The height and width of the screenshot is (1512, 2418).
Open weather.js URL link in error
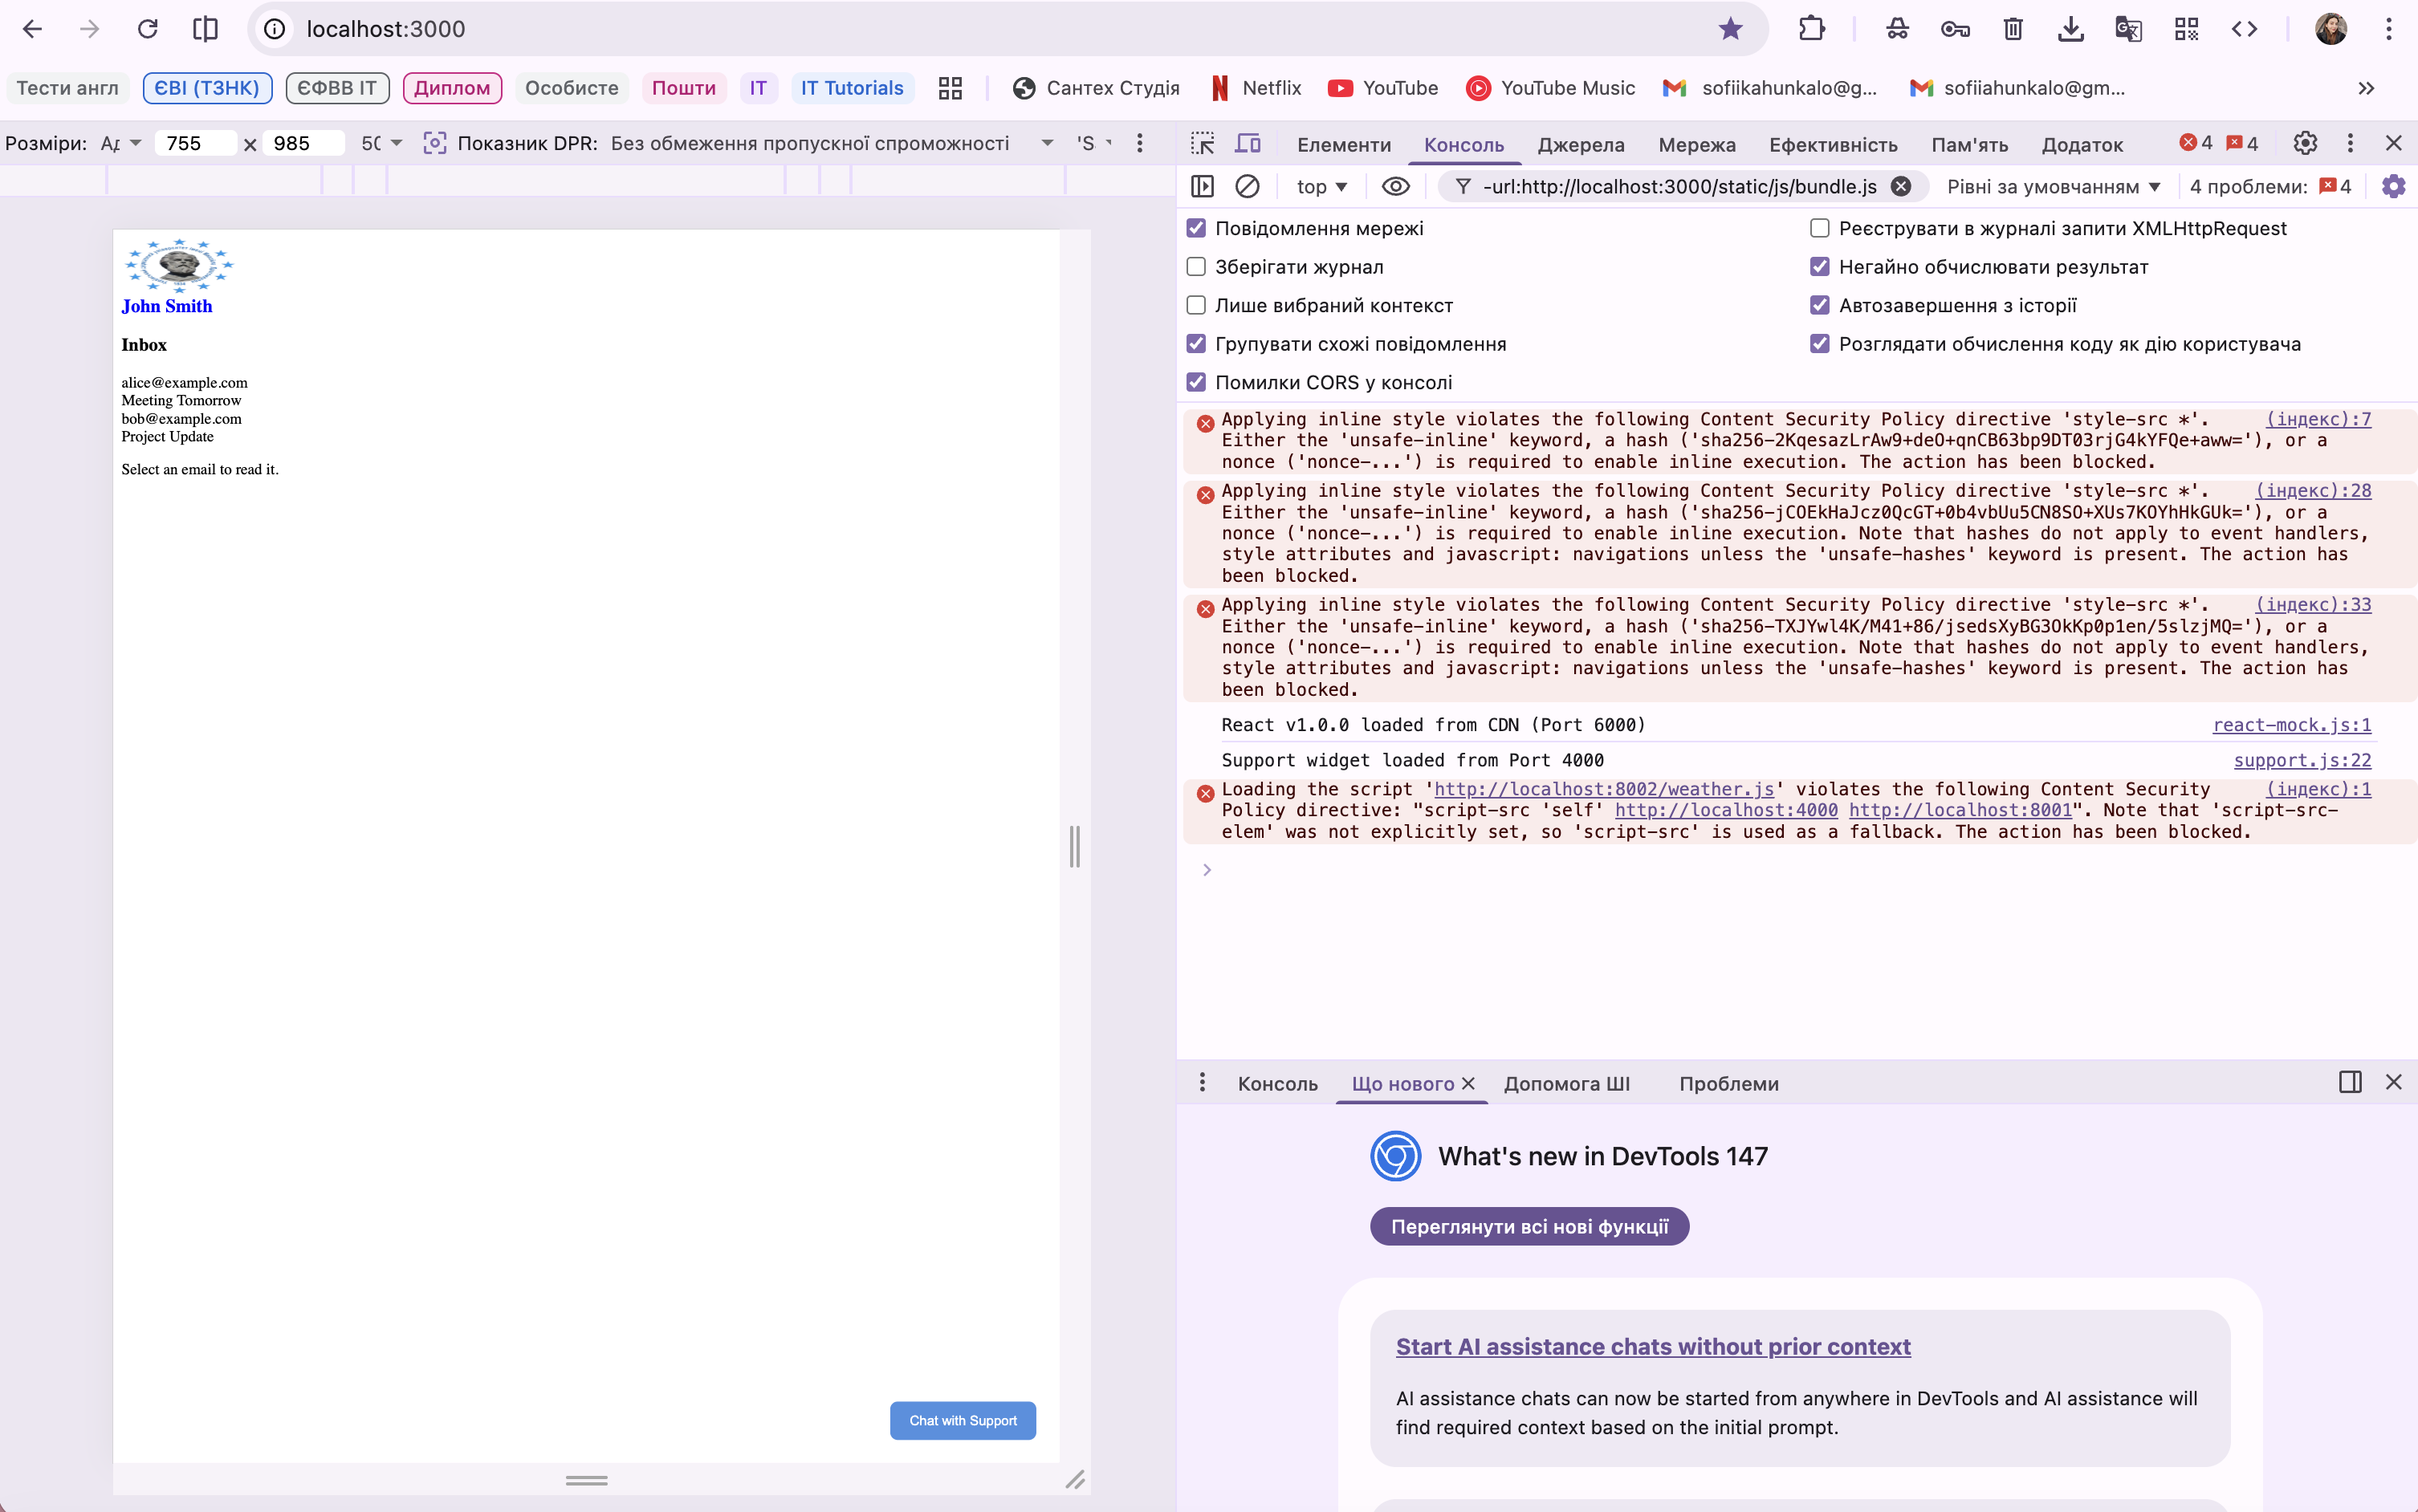(1604, 789)
